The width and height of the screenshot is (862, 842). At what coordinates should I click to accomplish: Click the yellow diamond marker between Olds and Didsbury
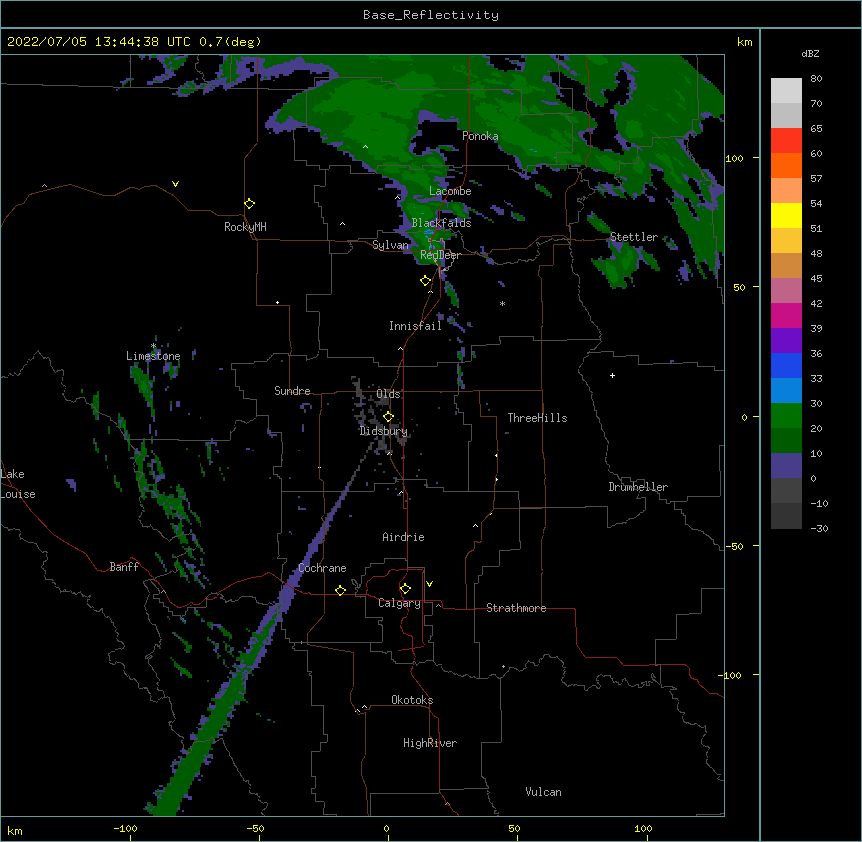tap(388, 417)
